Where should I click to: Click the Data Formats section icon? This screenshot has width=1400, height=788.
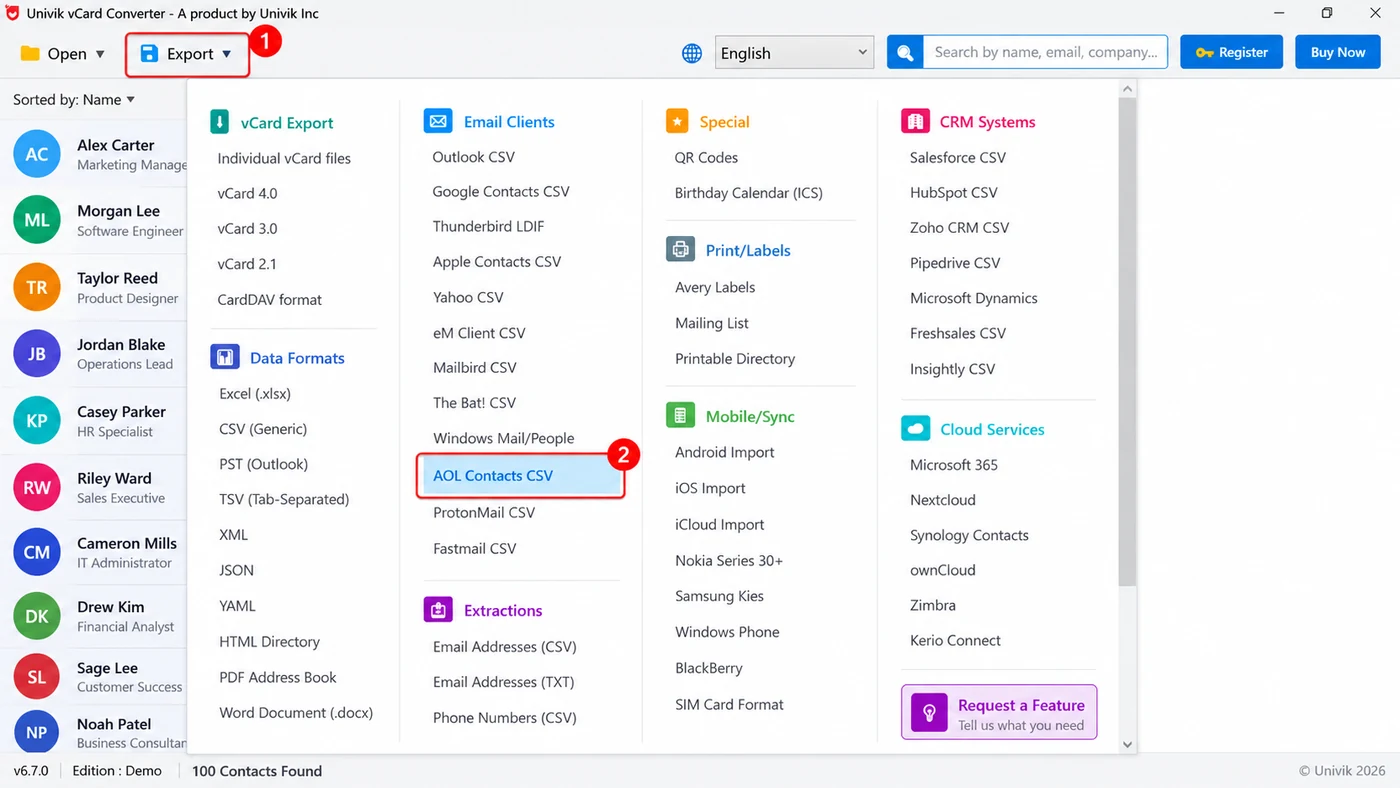click(224, 357)
